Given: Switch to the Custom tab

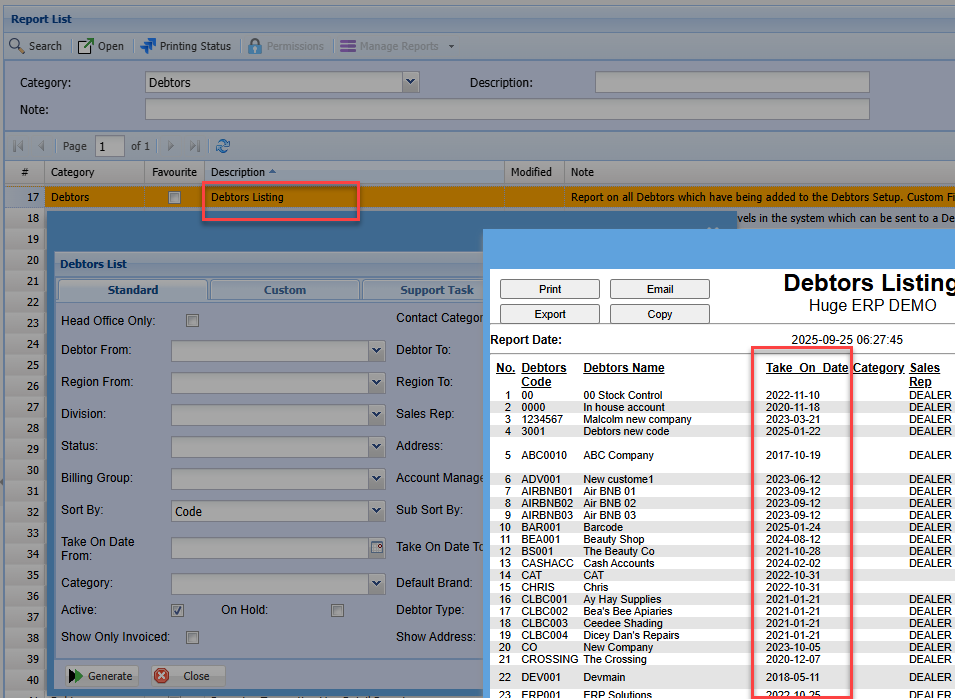Looking at the screenshot, I should 285,290.
